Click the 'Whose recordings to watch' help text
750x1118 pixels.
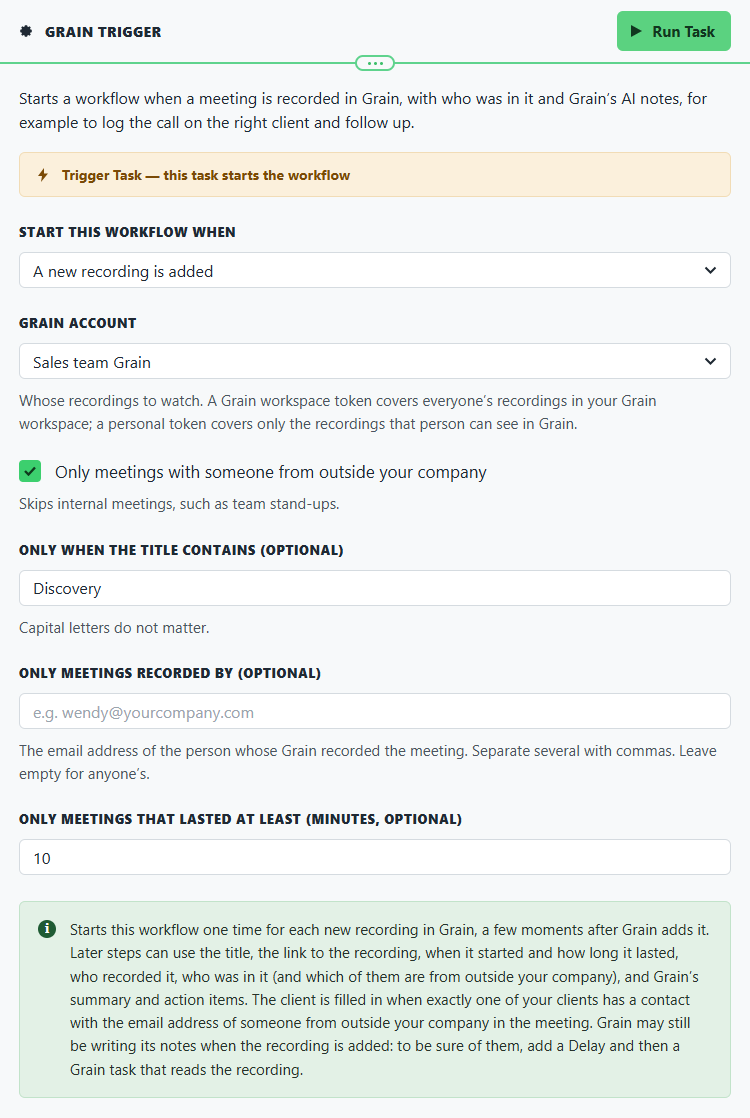coord(338,412)
